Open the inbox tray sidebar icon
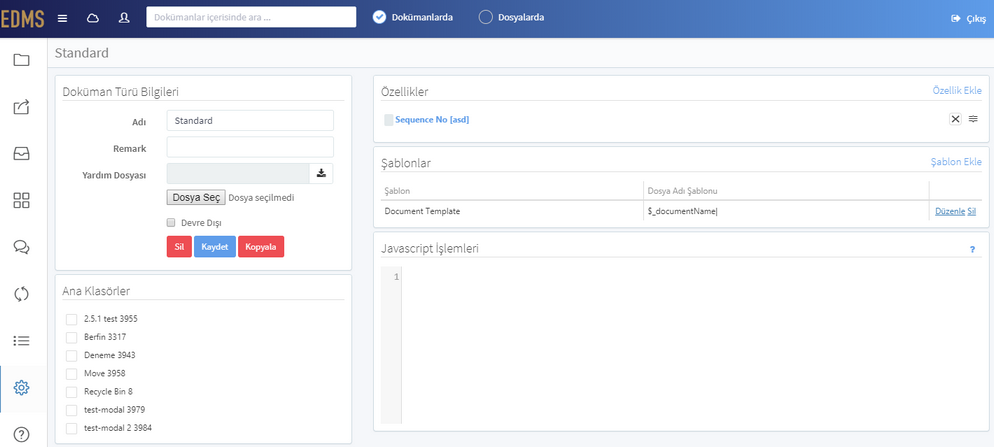This screenshot has height=447, width=994. [22, 154]
